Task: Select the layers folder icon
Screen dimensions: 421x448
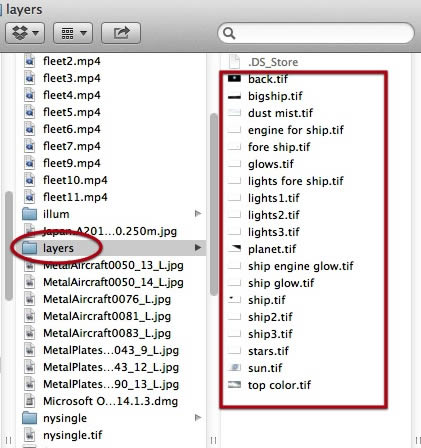Action: pos(30,248)
